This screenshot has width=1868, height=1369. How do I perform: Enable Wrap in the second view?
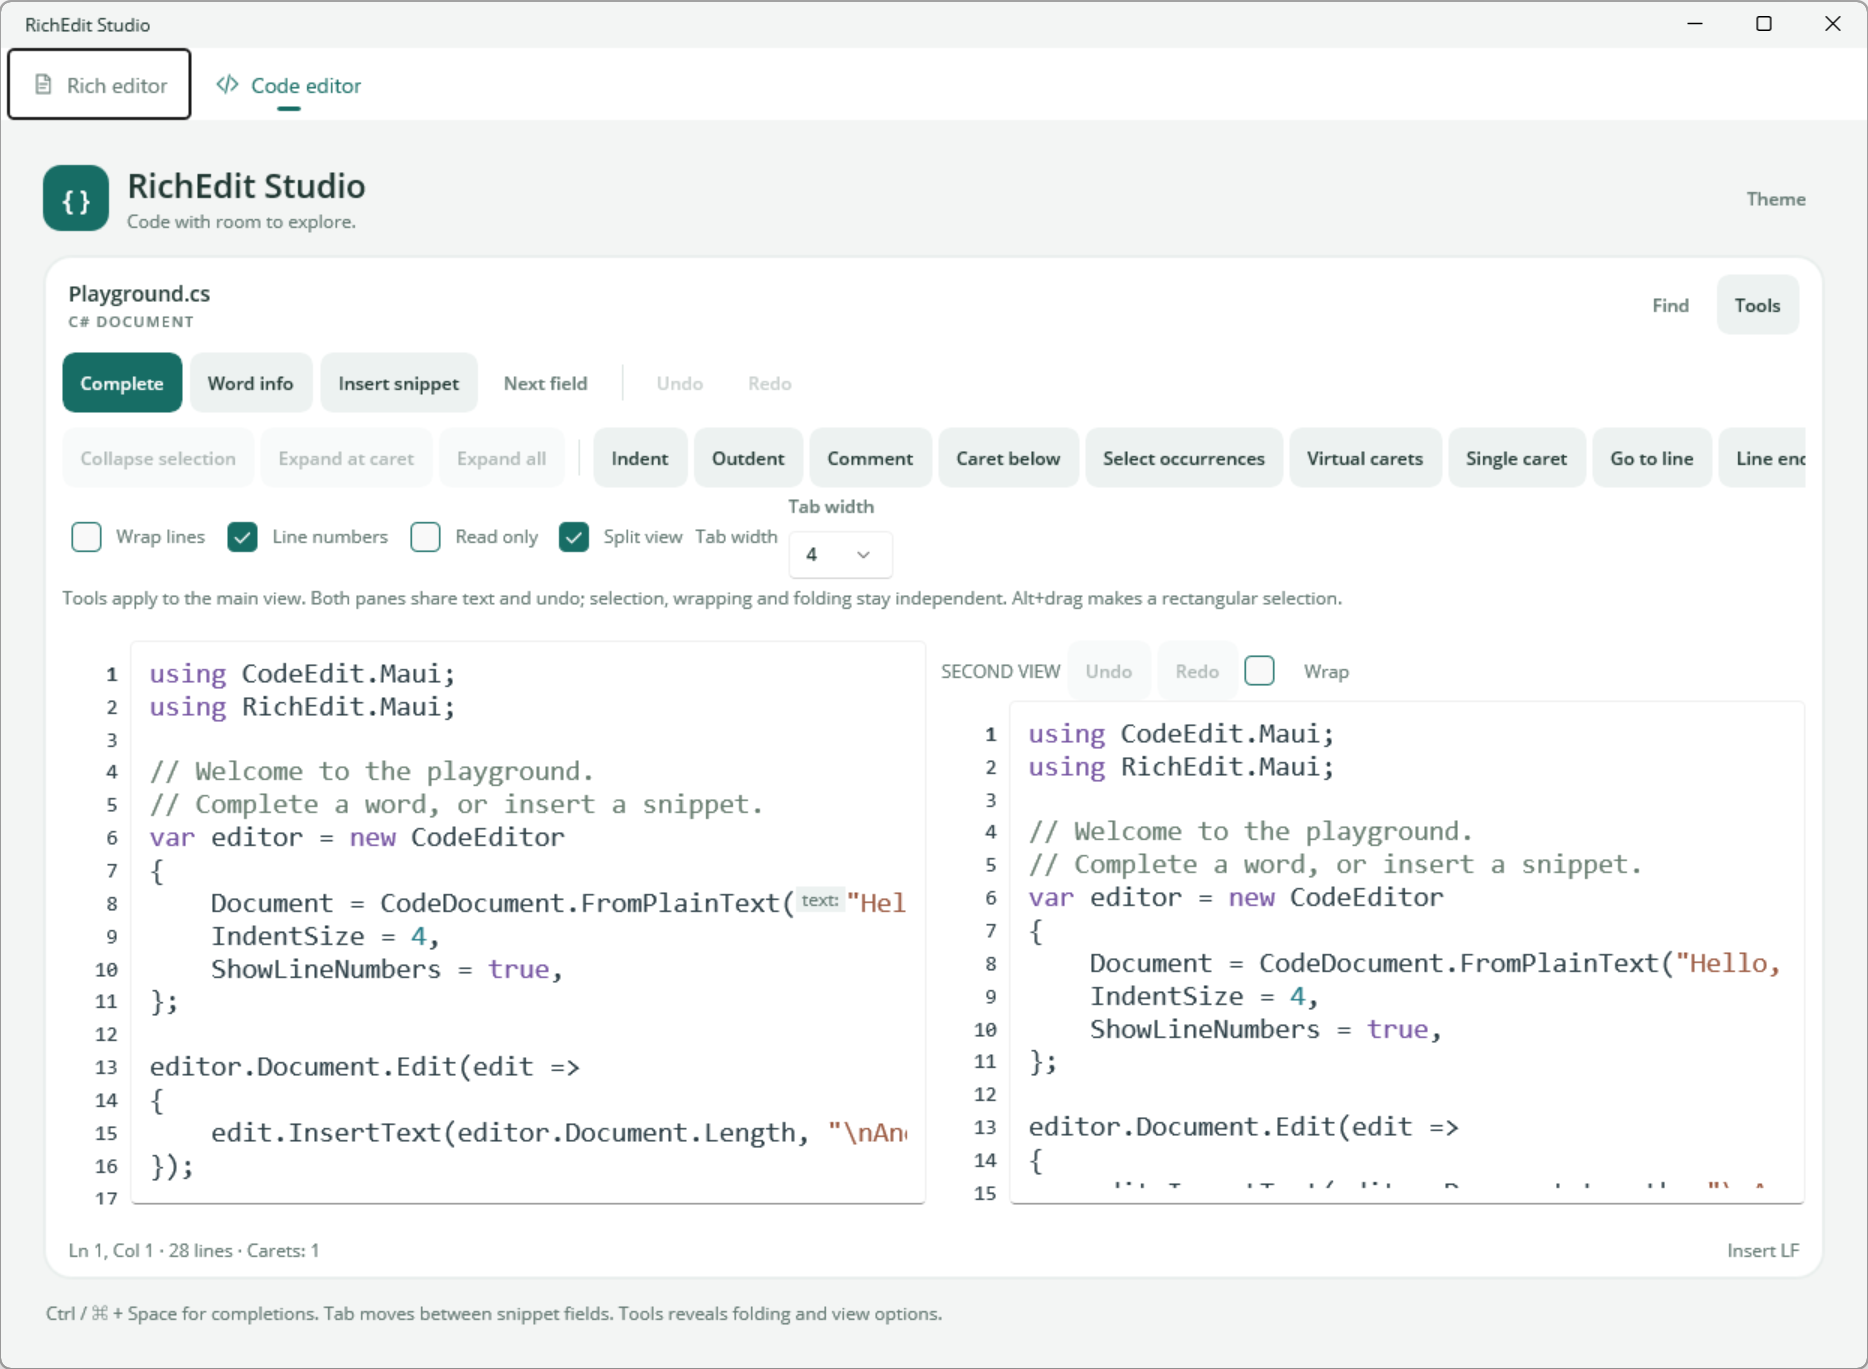(x=1260, y=670)
